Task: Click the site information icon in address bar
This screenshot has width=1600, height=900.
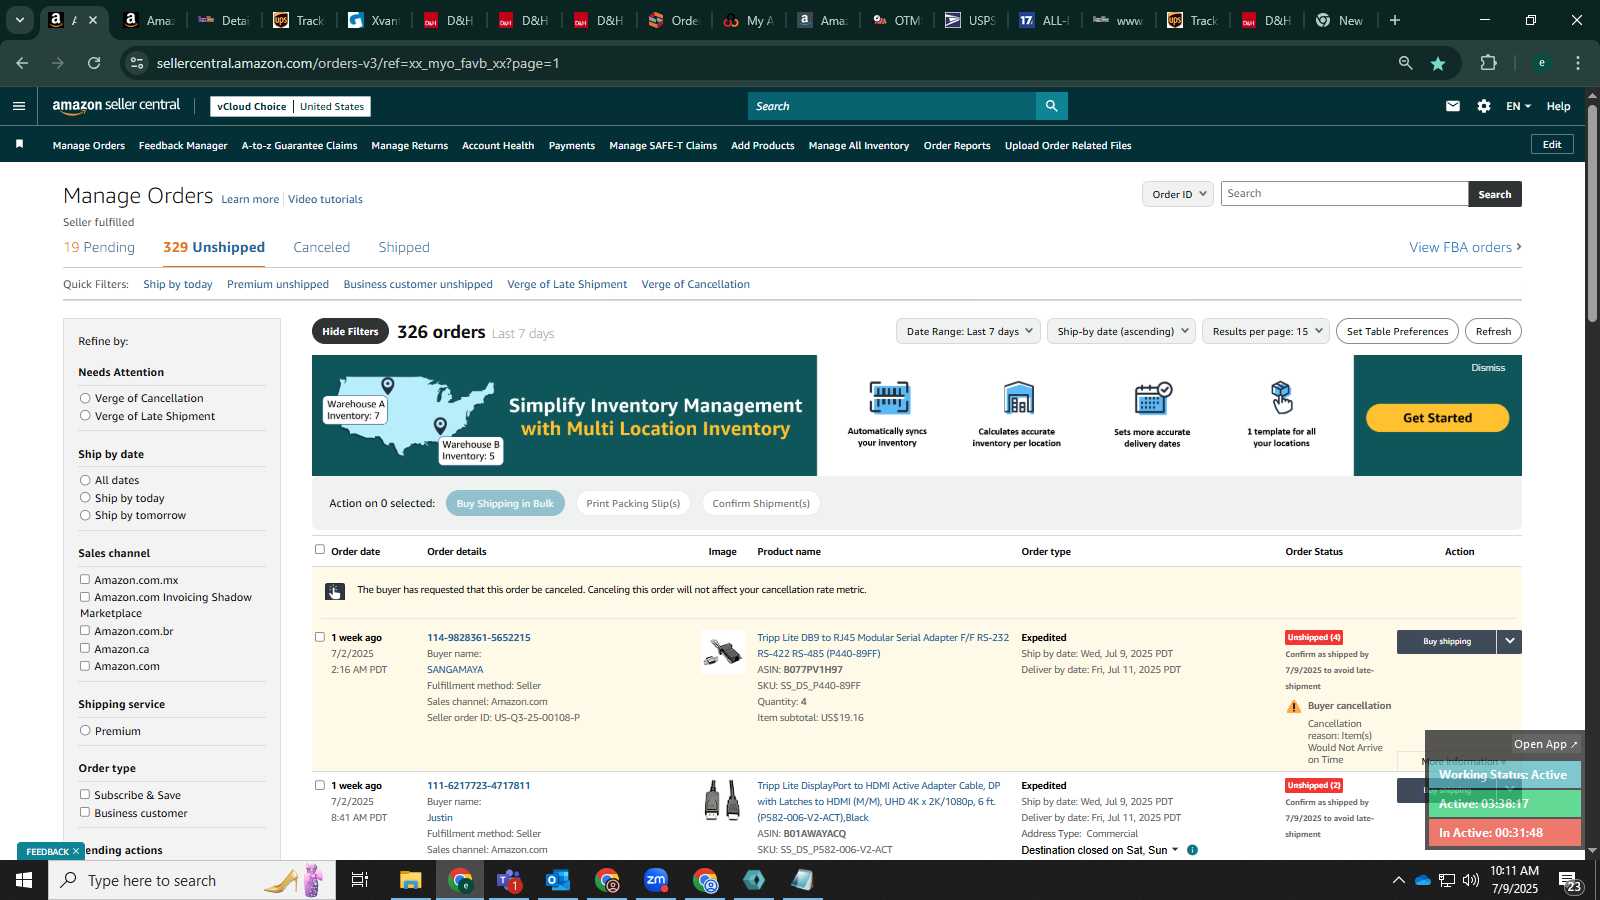Action: [137, 63]
